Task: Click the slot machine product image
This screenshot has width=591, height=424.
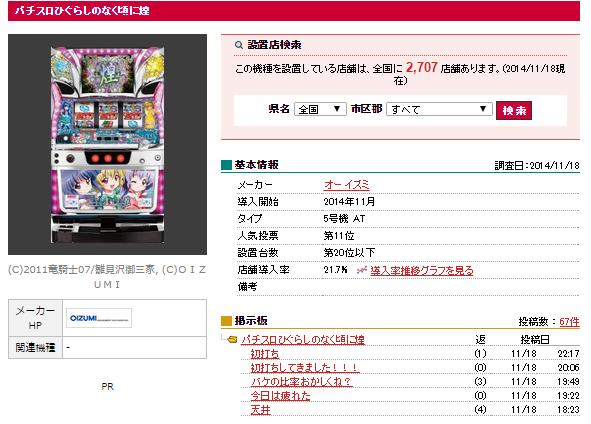Action: pos(107,145)
